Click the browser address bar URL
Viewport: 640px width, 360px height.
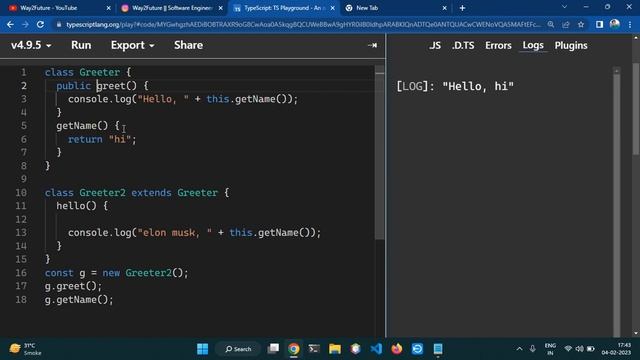pos(303,24)
